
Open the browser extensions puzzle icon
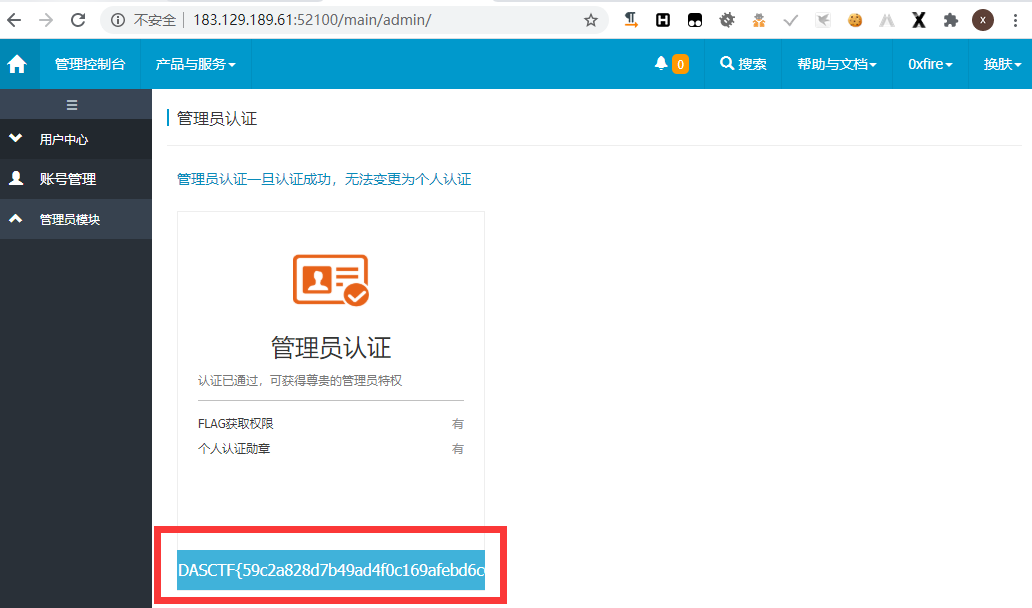(951, 20)
